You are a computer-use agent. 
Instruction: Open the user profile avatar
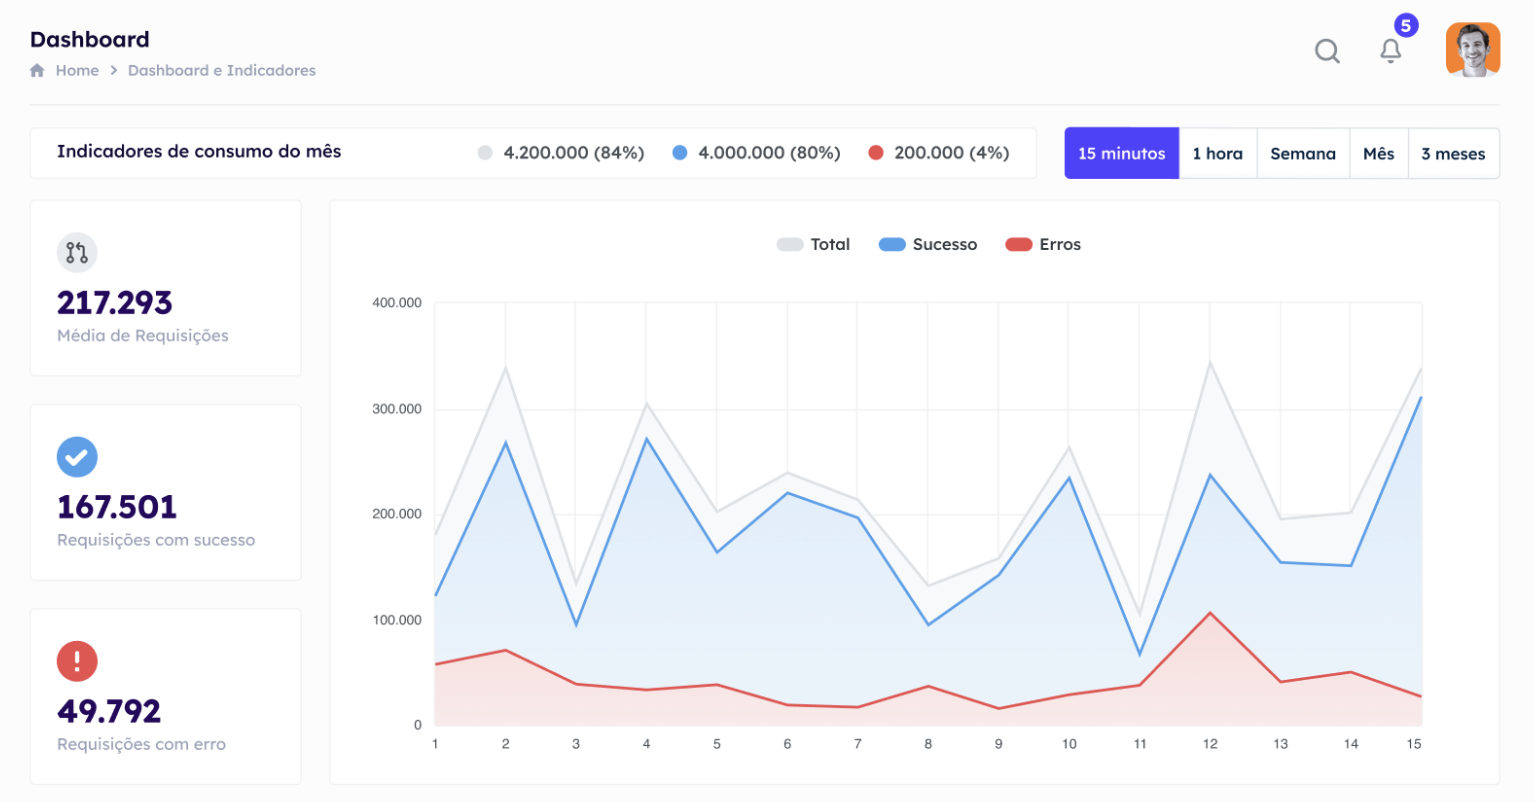(1473, 49)
